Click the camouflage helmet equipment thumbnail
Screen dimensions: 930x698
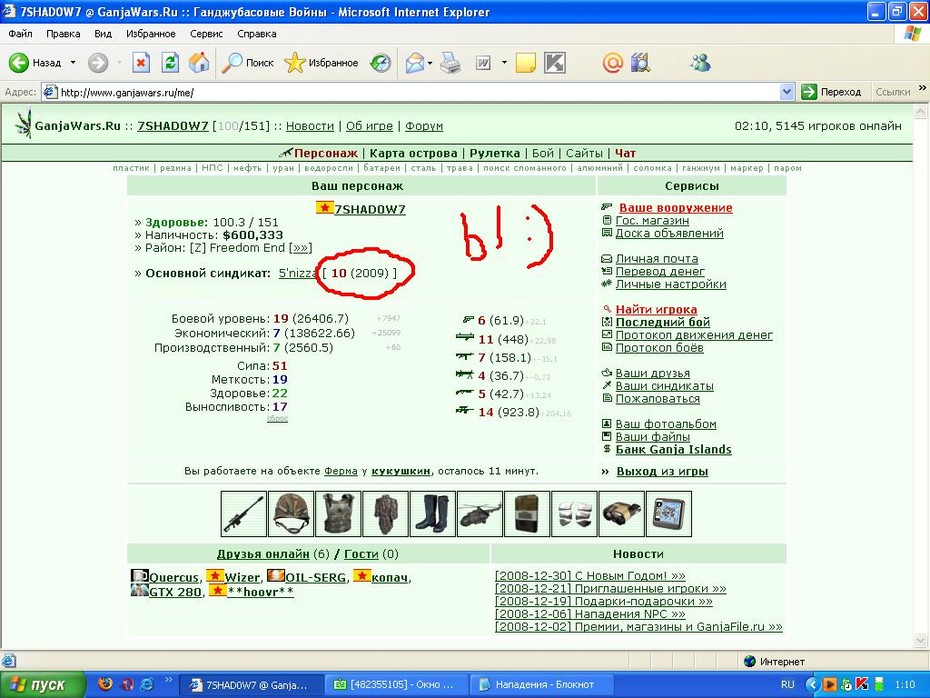click(x=291, y=514)
